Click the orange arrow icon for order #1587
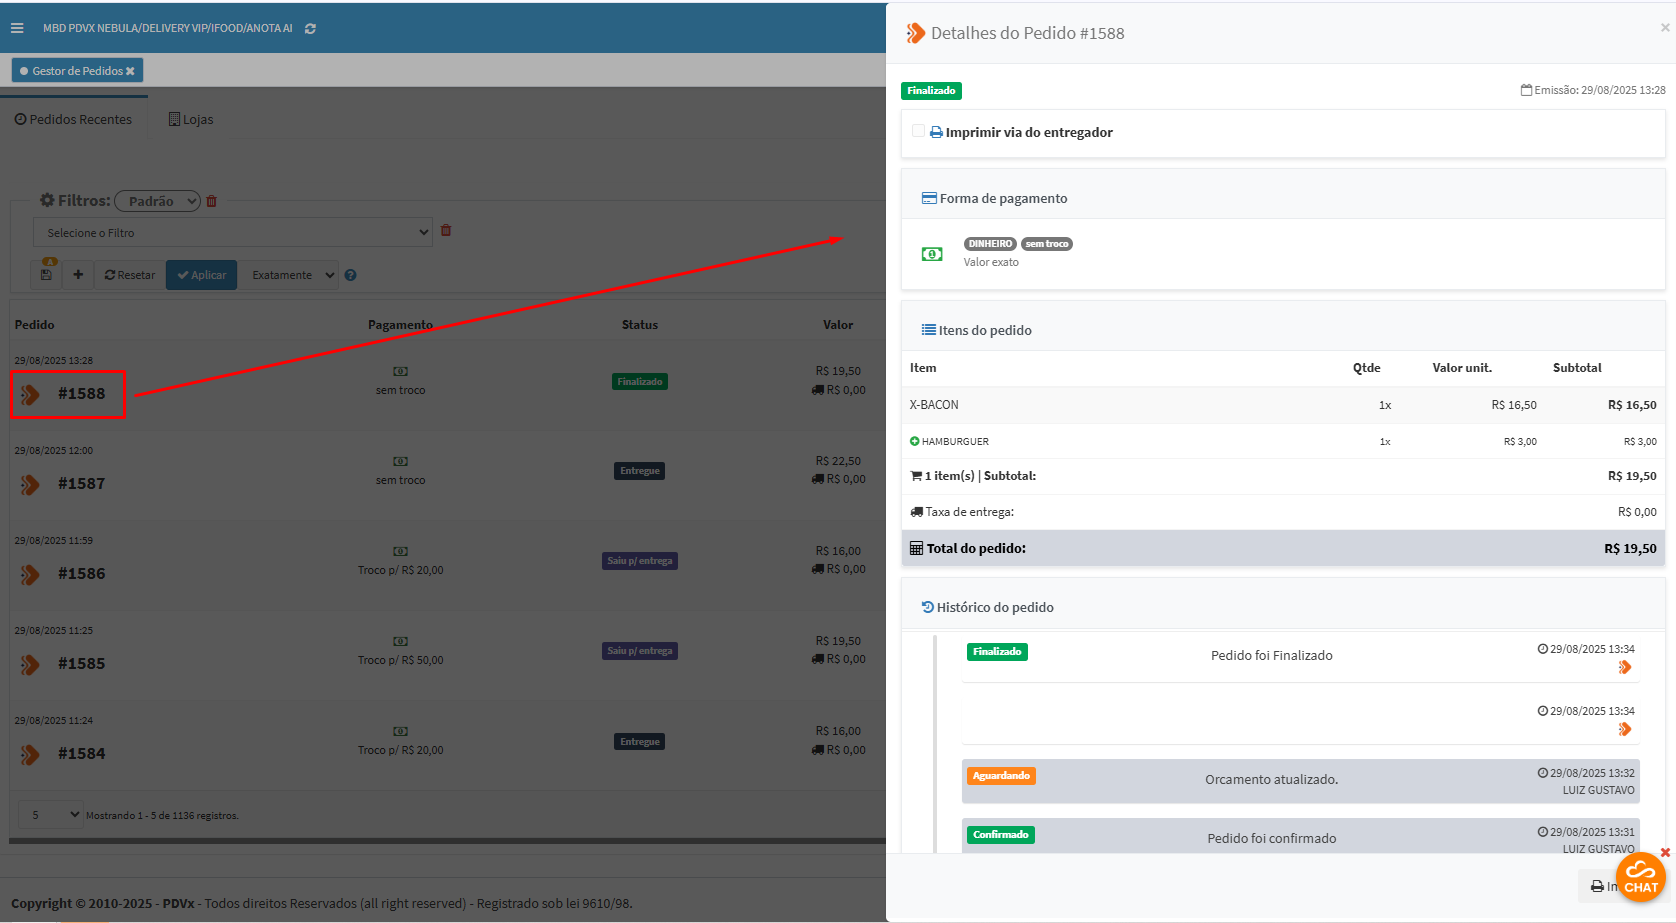Image resolution: width=1676 pixels, height=923 pixels. (30, 484)
